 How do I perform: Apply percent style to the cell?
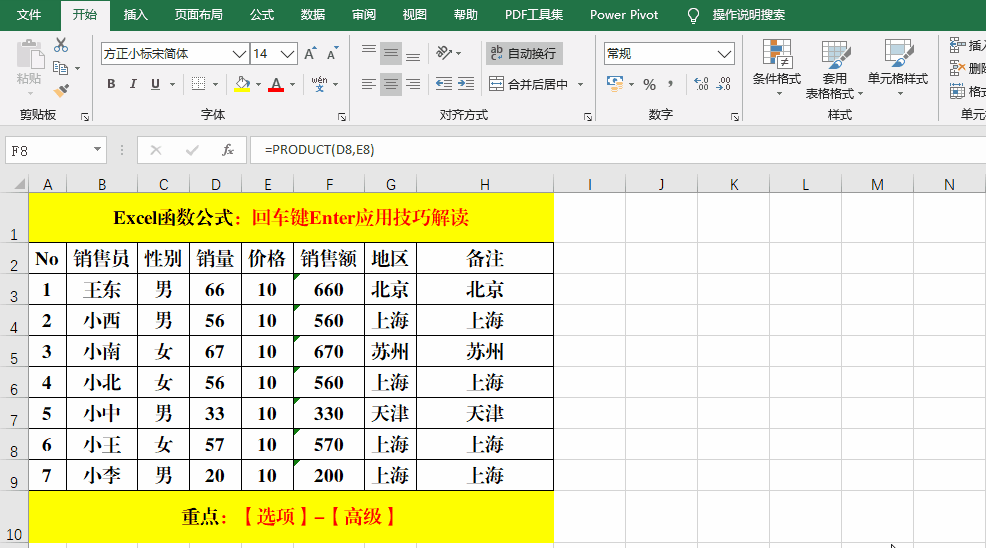pyautogui.click(x=649, y=84)
